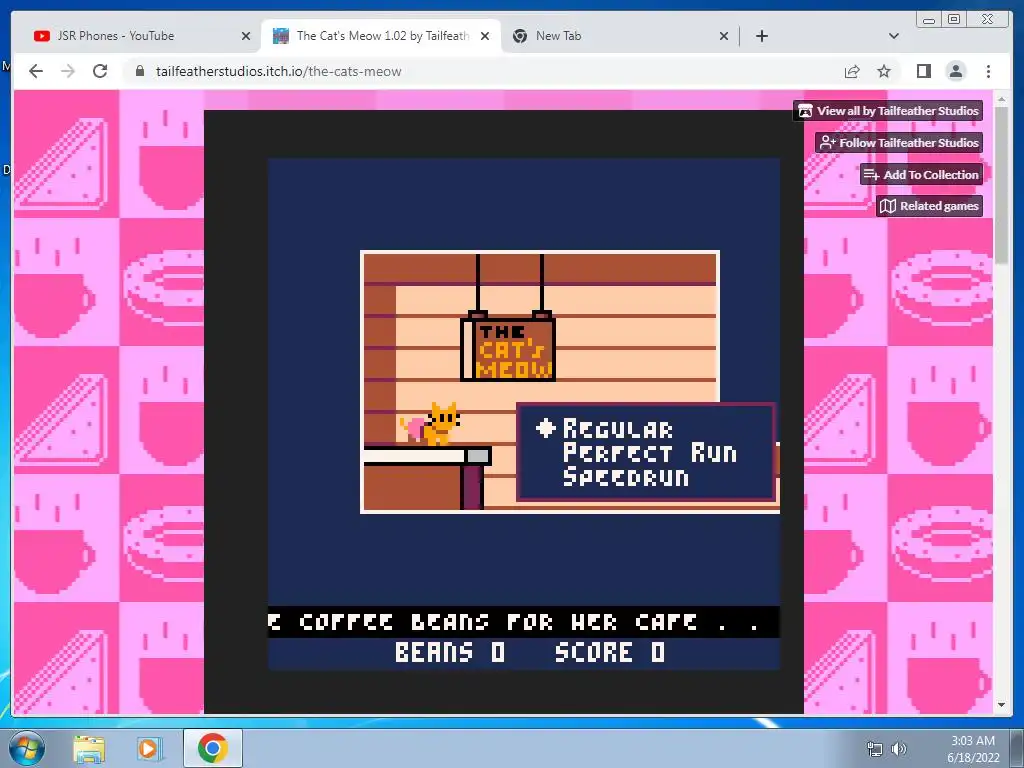This screenshot has height=768, width=1024.
Task: Click Follow Tailfeather Studios button
Action: 899,142
